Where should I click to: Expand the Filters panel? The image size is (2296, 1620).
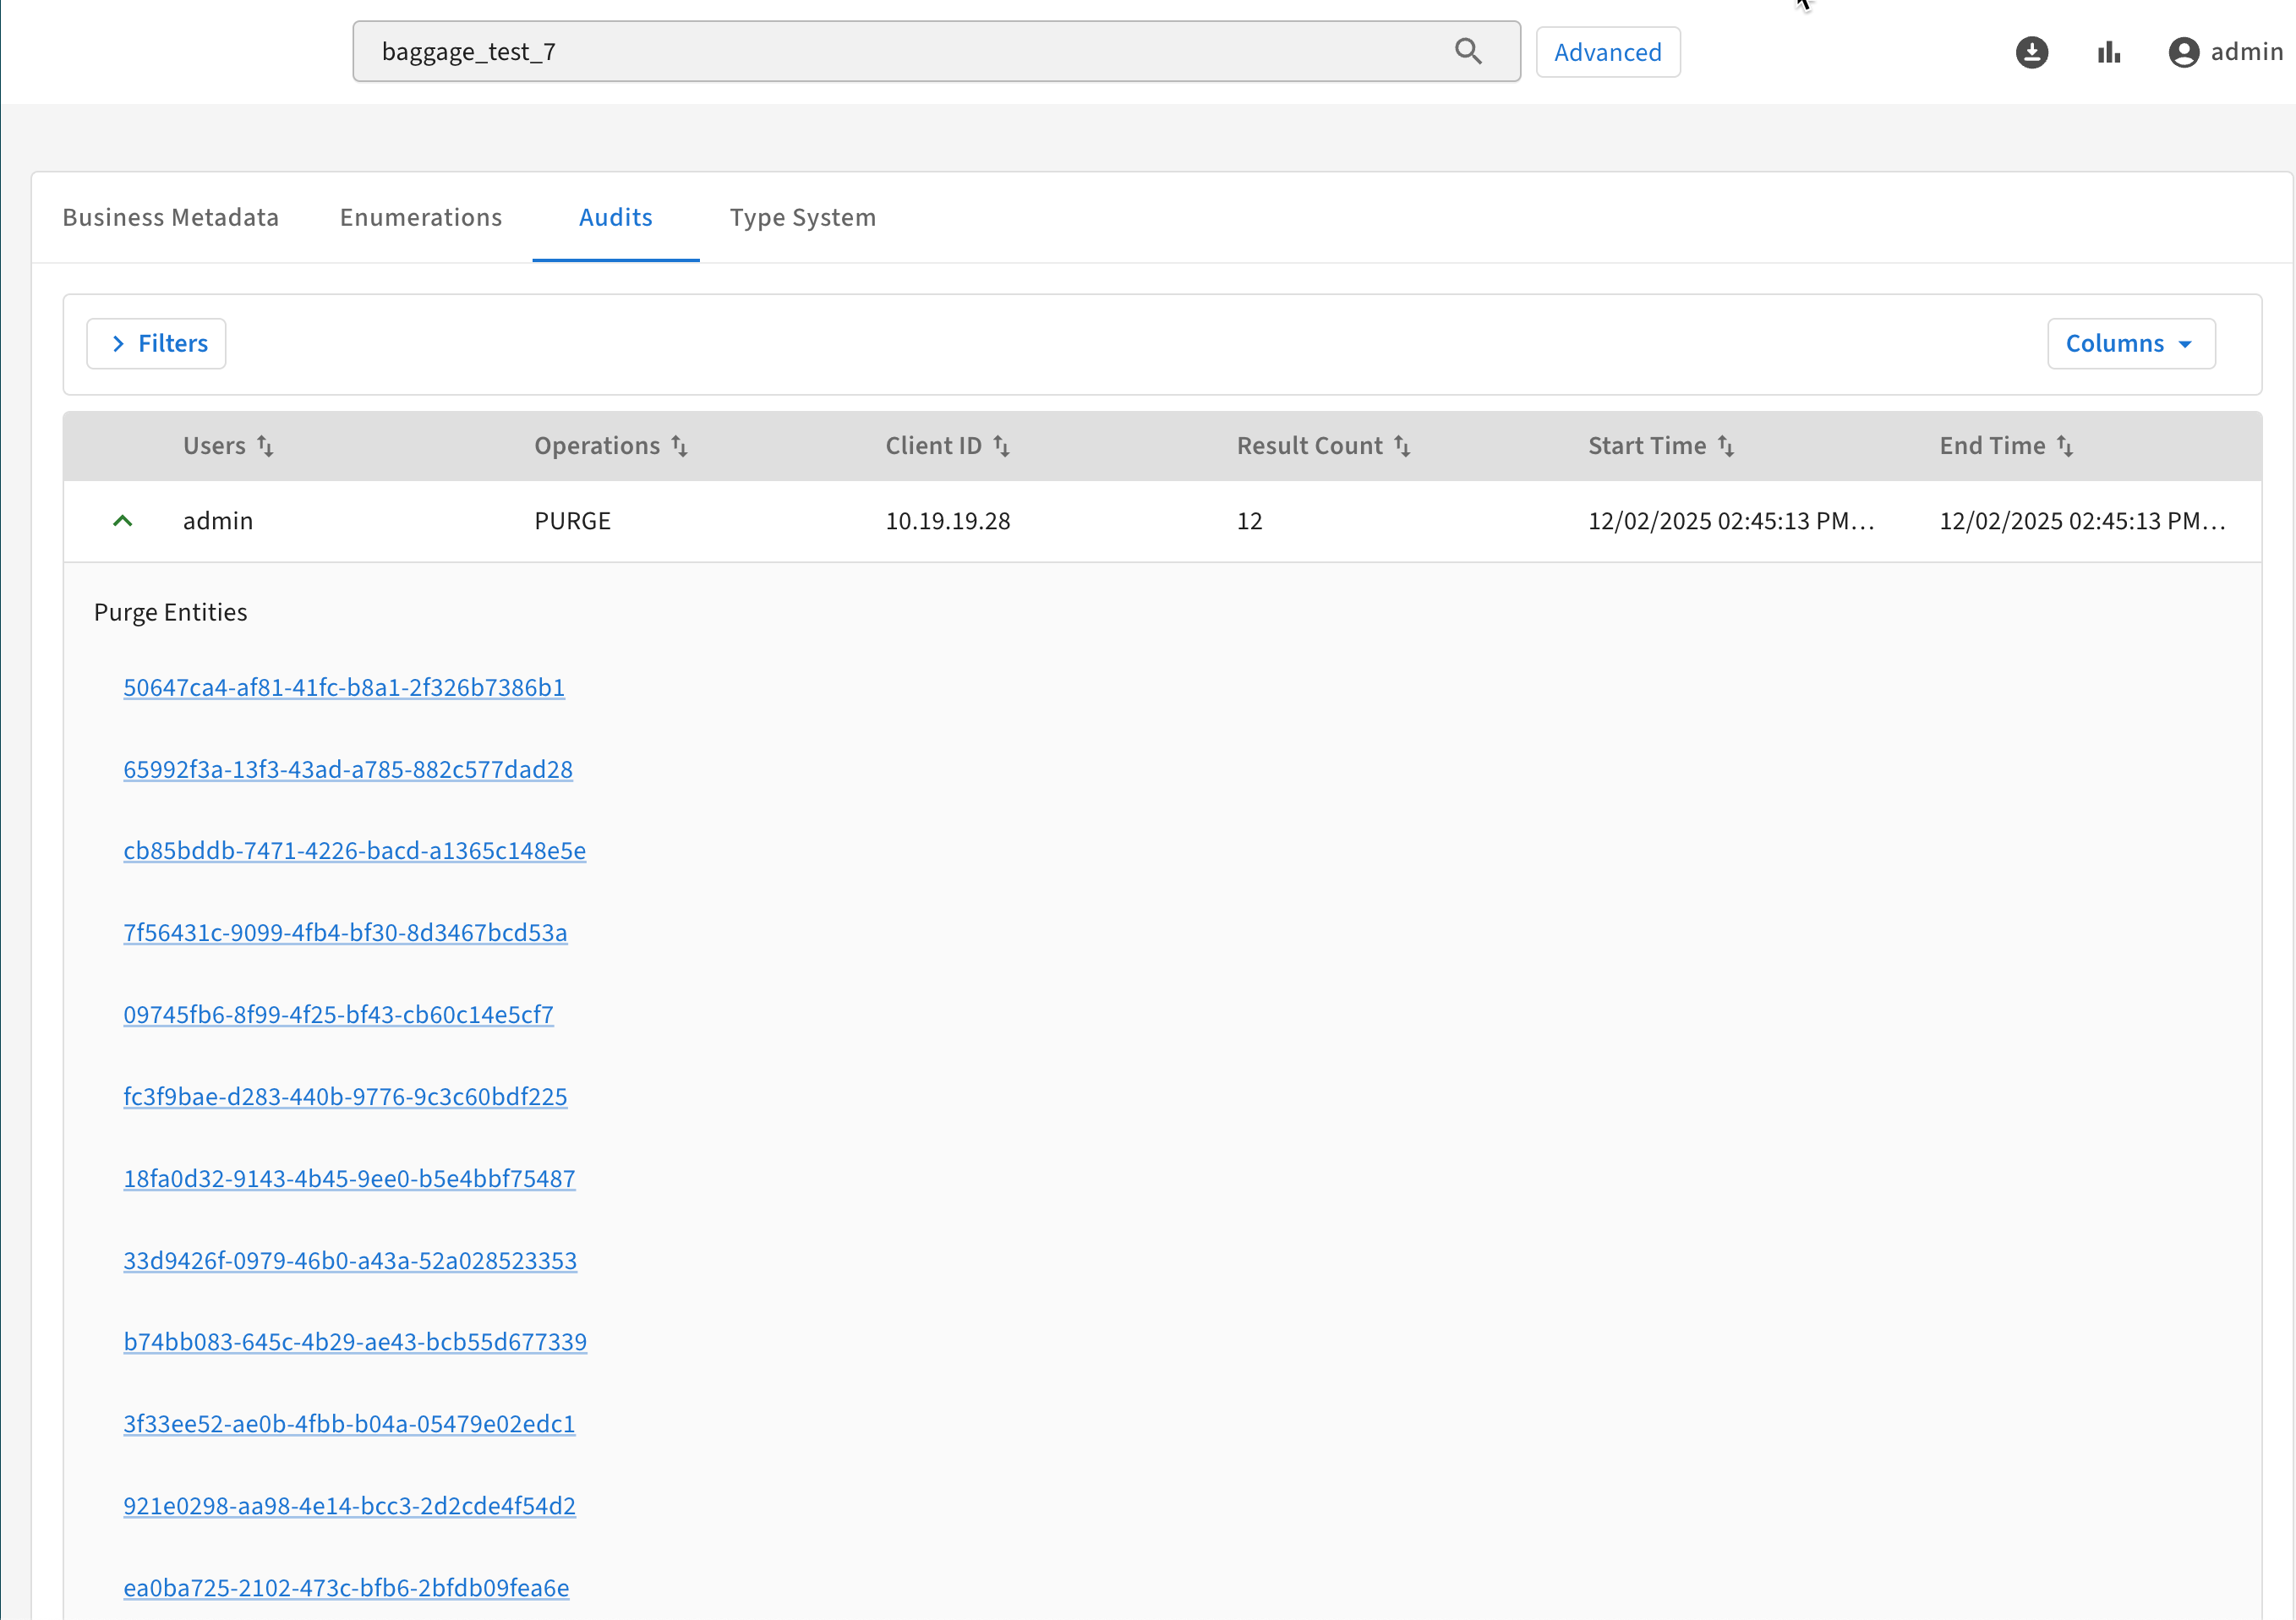pyautogui.click(x=157, y=344)
